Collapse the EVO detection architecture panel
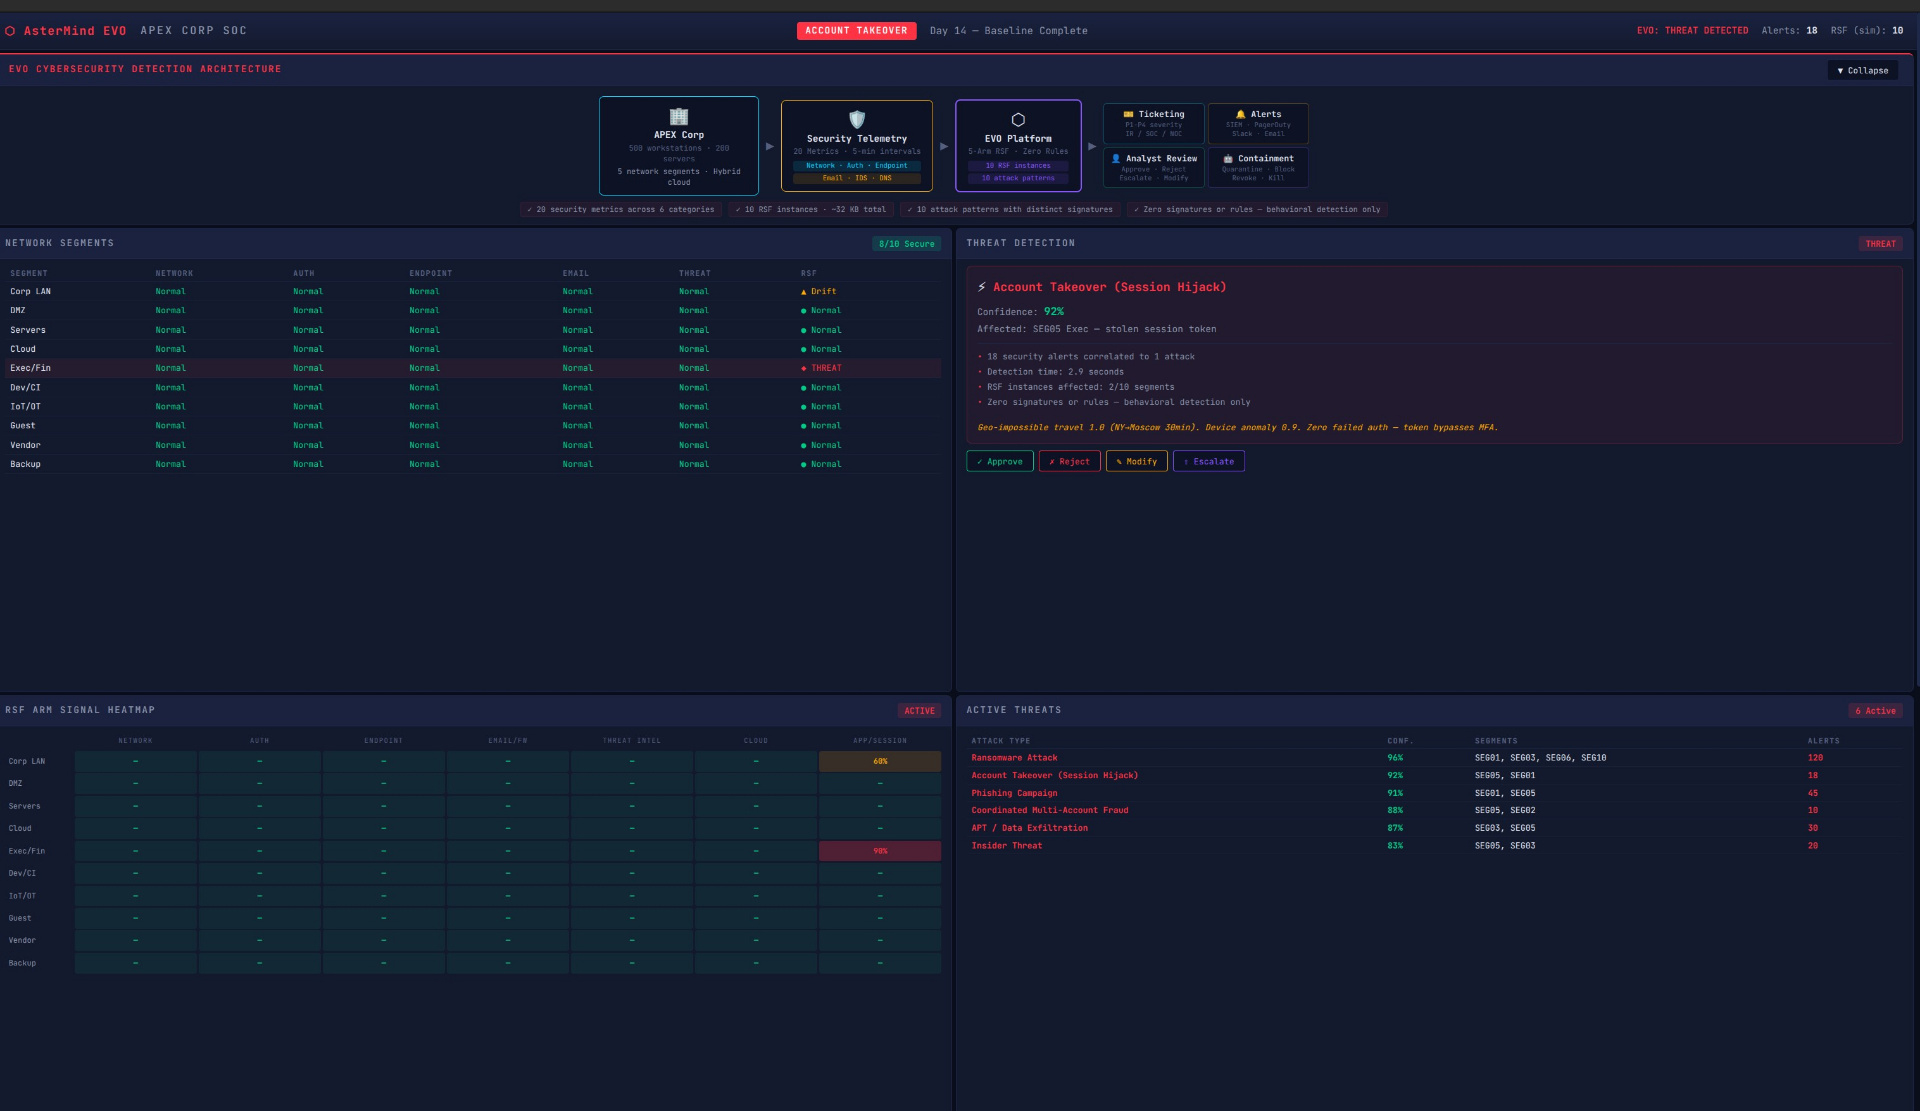This screenshot has width=1920, height=1111. (1862, 70)
